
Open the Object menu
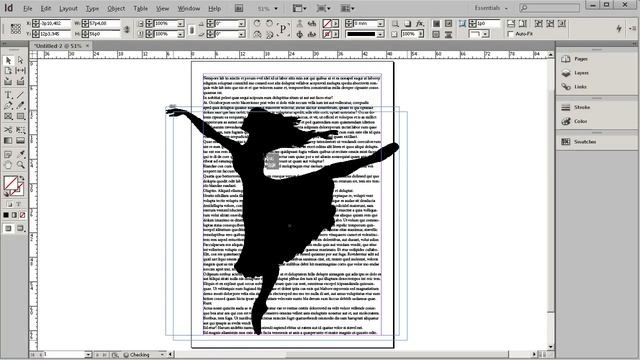[116, 8]
